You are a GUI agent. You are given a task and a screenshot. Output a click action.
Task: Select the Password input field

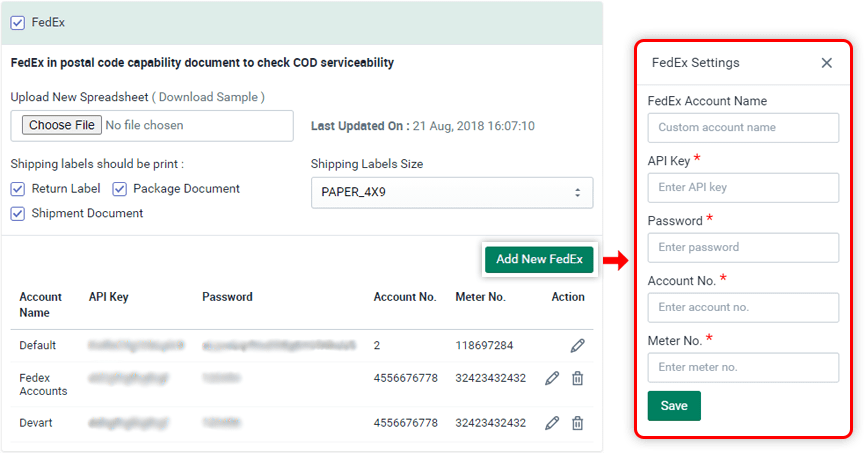pos(743,248)
